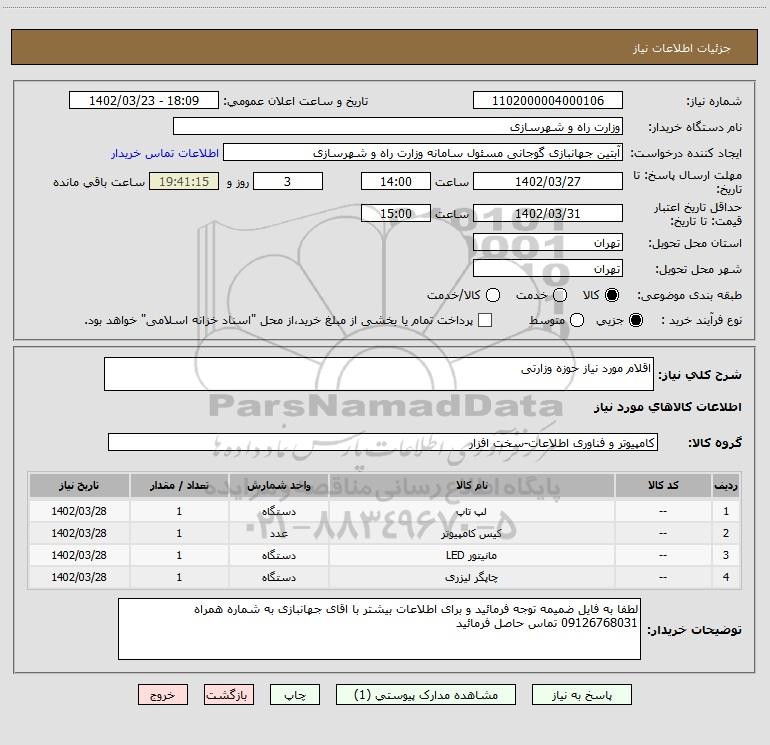The width and height of the screenshot is (770, 745).
Task: Select the چاپگر لیزری item cell
Action: coord(471,578)
